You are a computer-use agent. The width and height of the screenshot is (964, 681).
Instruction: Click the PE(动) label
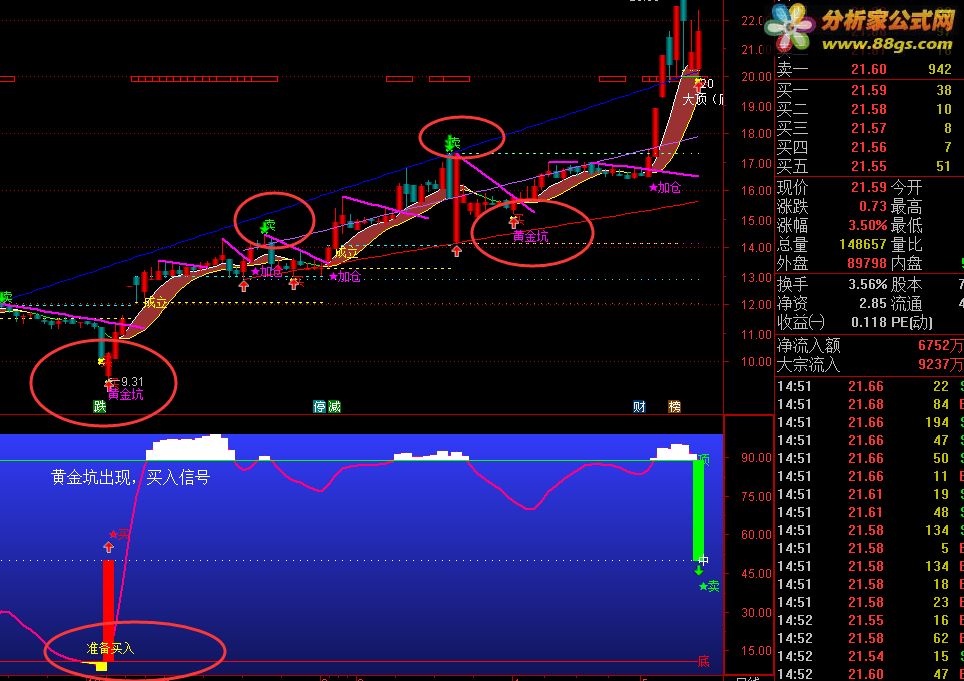[x=912, y=322]
